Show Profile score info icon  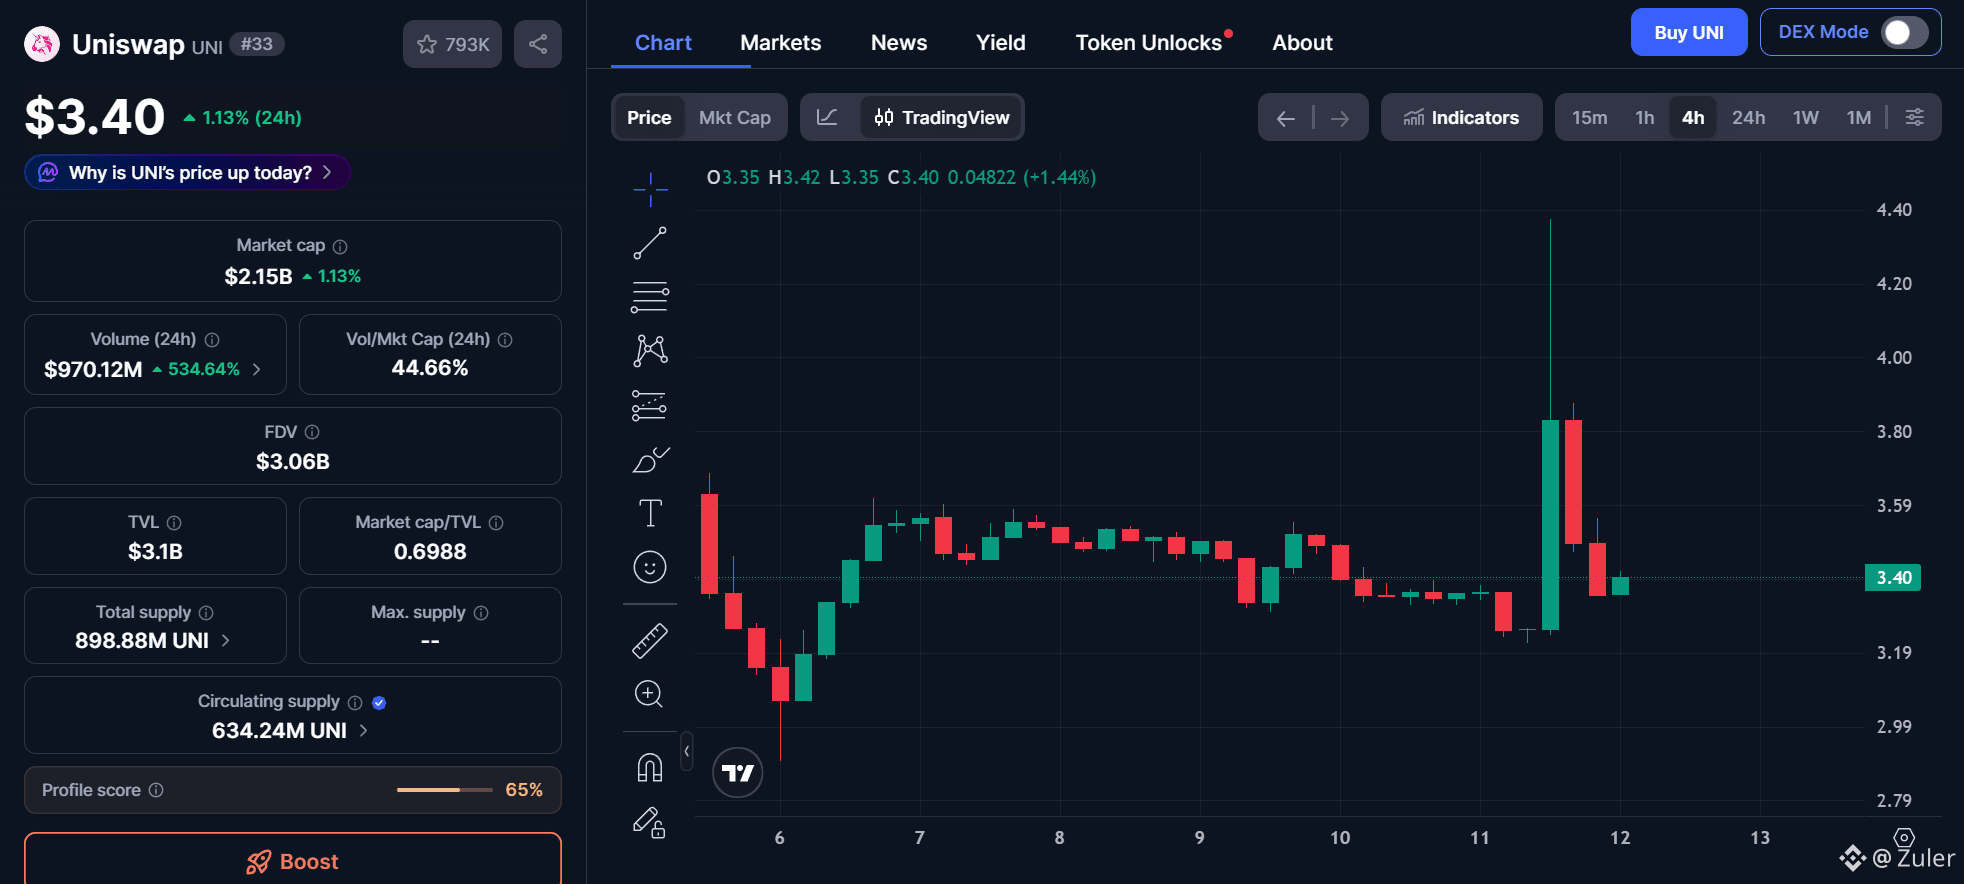[156, 790]
